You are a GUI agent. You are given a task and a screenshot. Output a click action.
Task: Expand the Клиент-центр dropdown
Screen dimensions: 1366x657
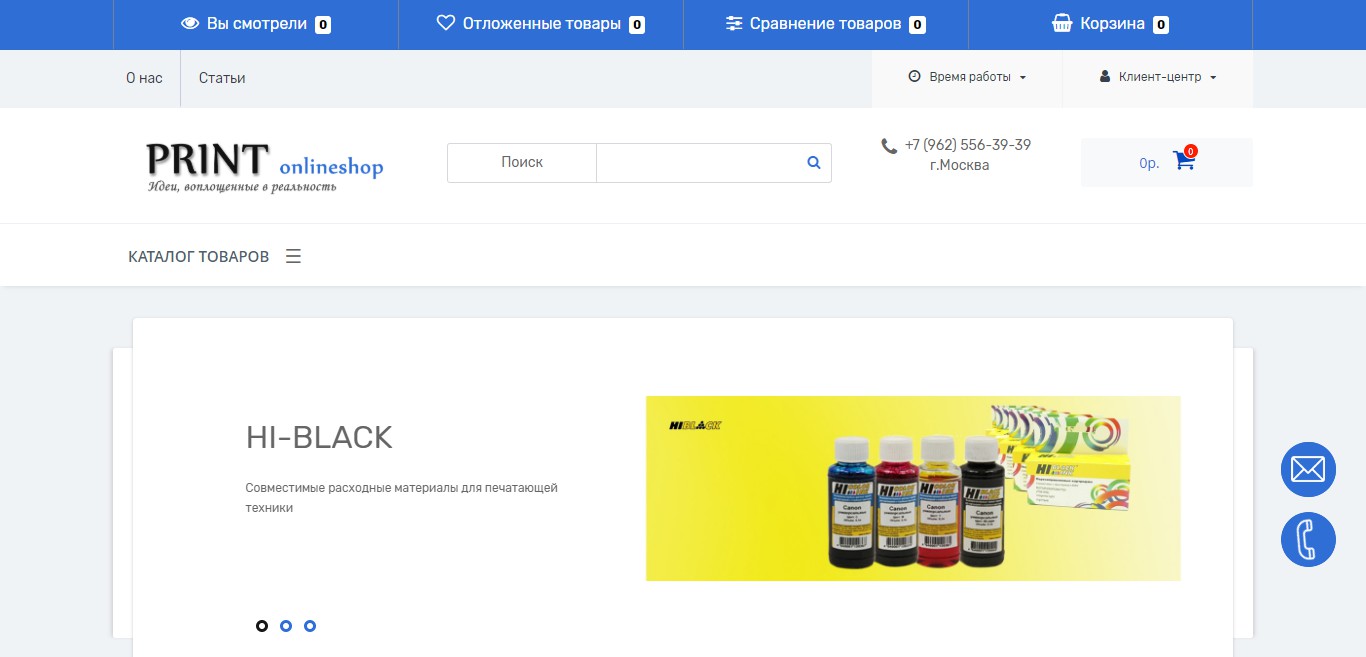[x=1158, y=77]
